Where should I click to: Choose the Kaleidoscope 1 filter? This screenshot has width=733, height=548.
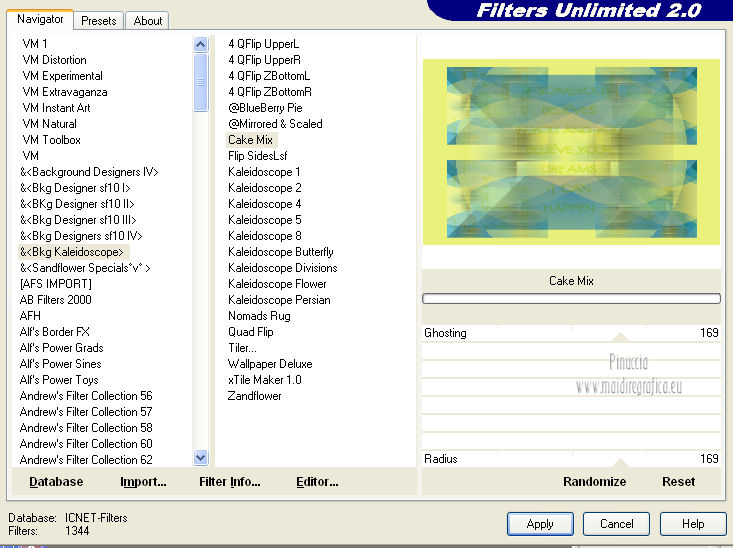coord(264,172)
